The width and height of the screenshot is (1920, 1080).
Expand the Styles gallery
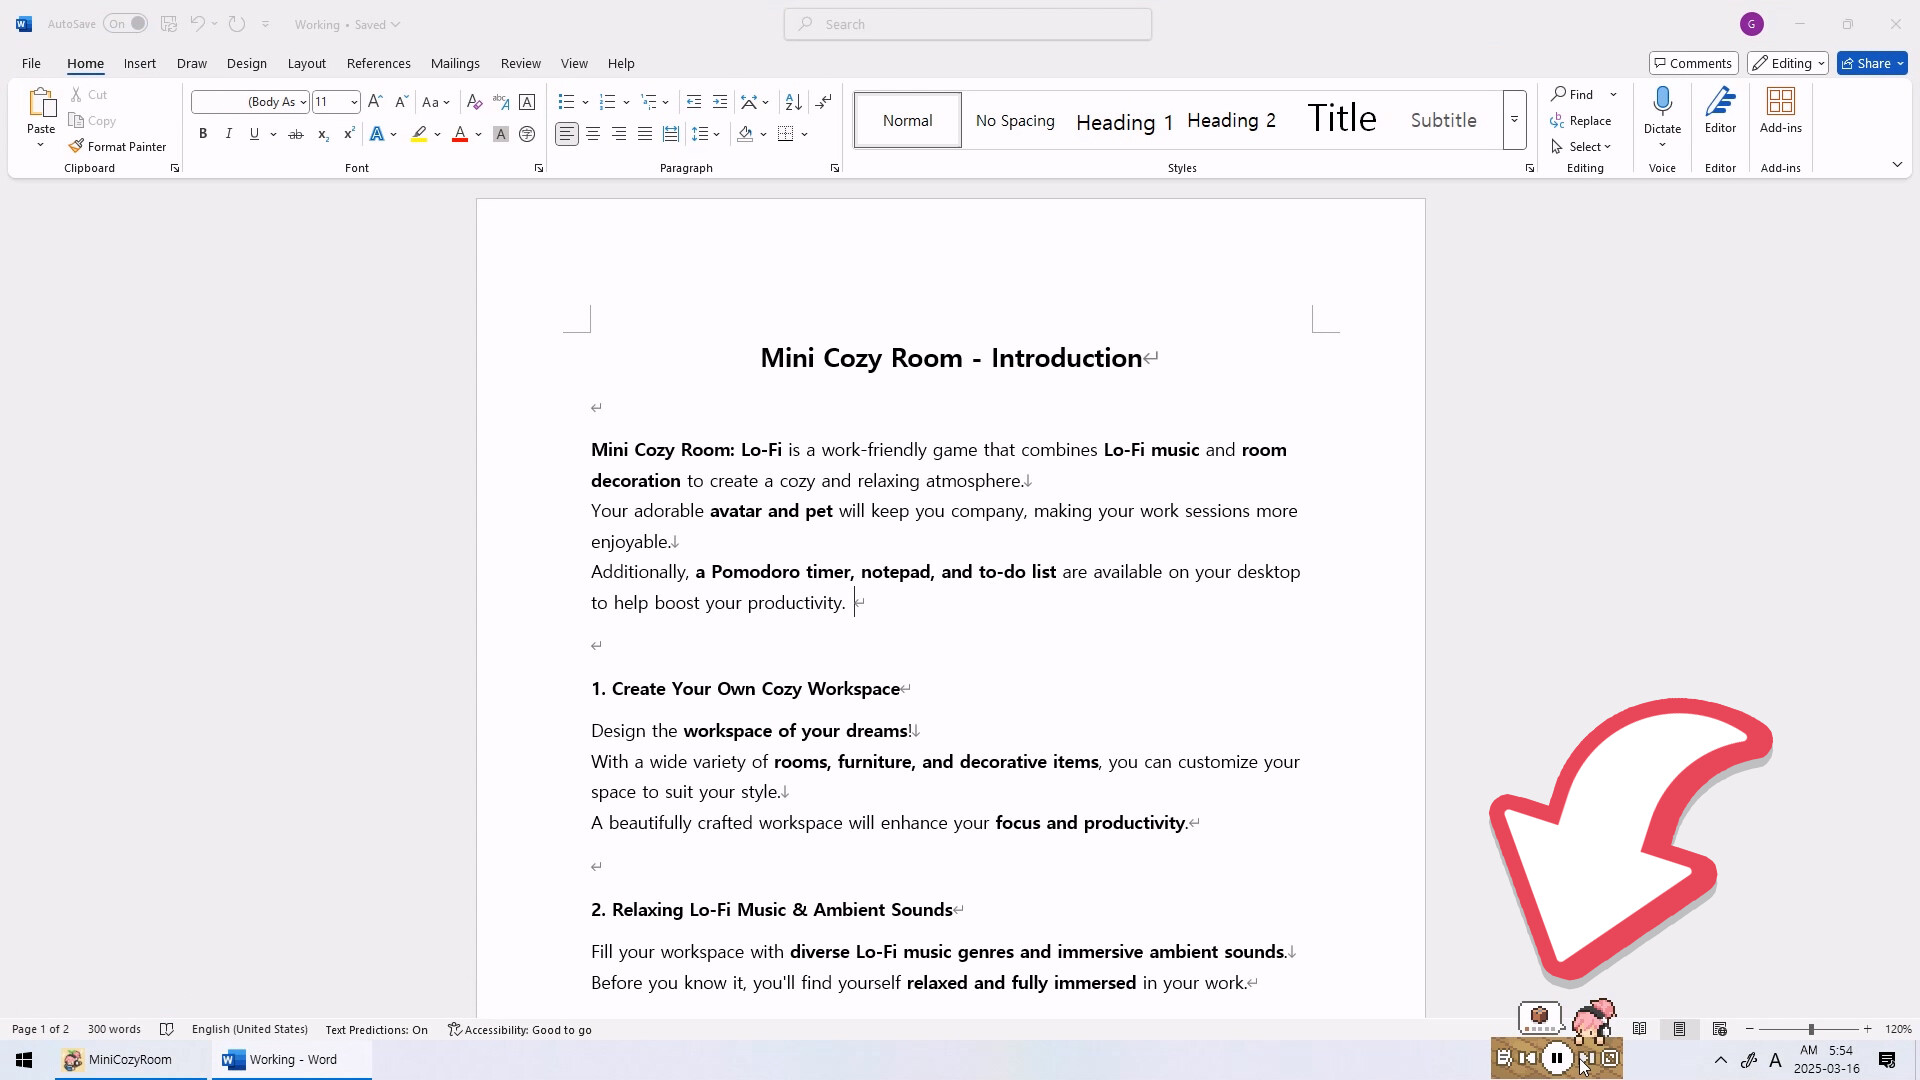(x=1514, y=120)
